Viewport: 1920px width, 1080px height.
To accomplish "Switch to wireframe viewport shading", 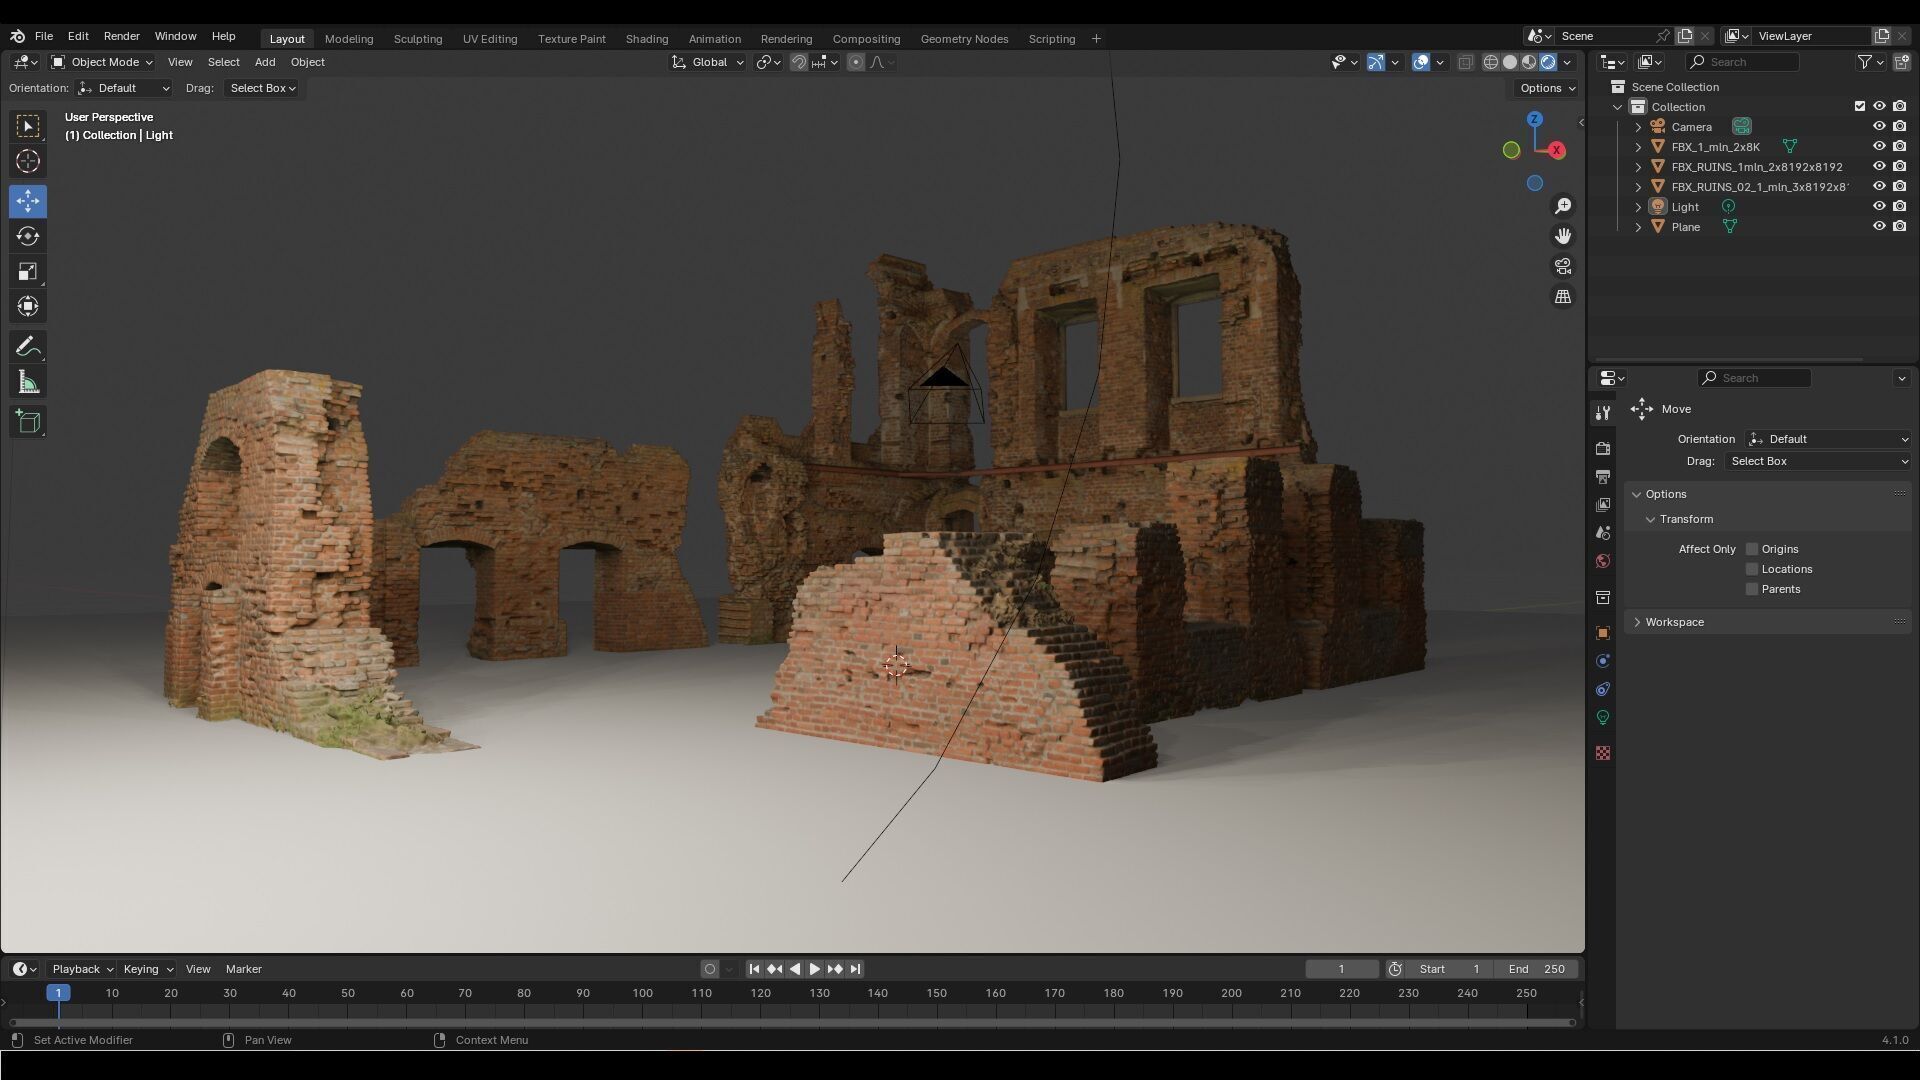I will pyautogui.click(x=1491, y=62).
